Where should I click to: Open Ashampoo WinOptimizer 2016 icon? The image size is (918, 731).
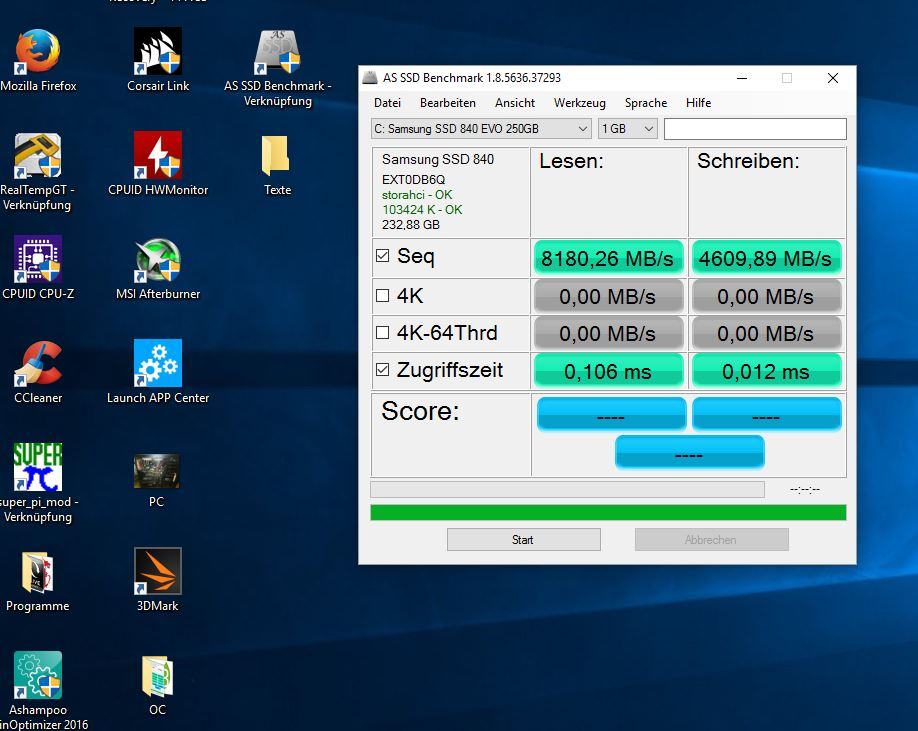click(x=38, y=675)
